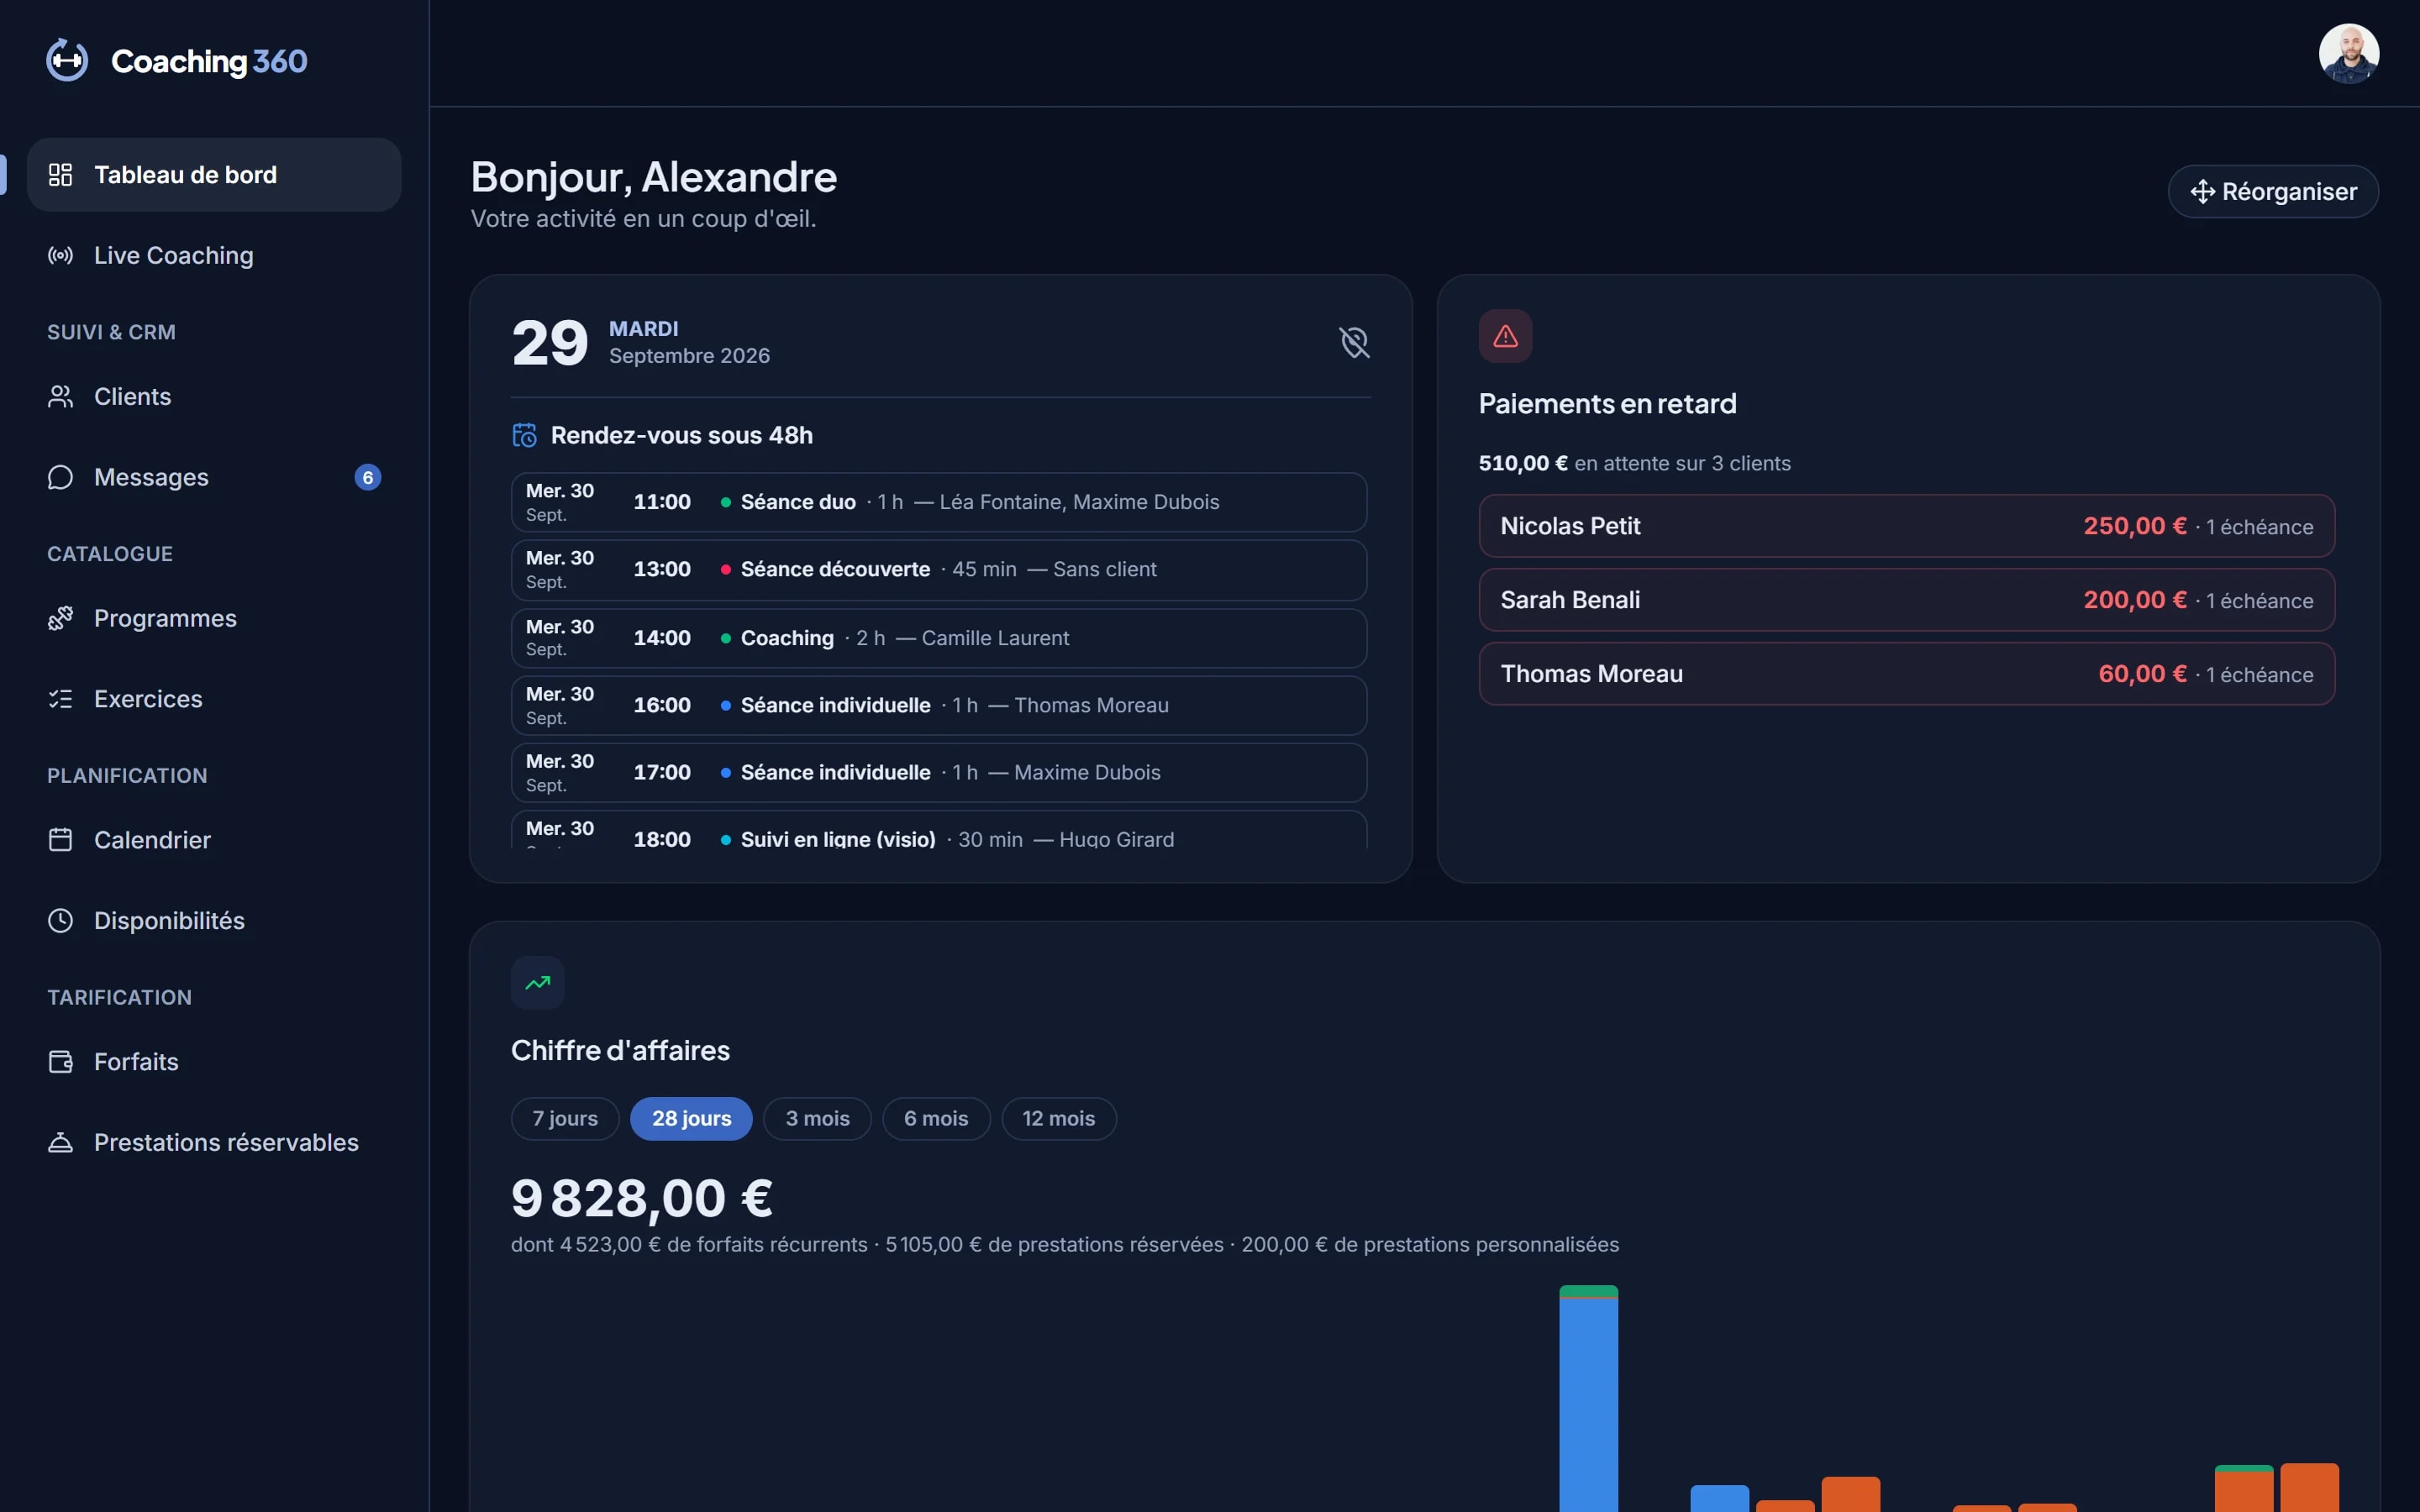This screenshot has width=2420, height=1512.
Task: Open Nicolas Petit late payment row
Action: (1907, 526)
